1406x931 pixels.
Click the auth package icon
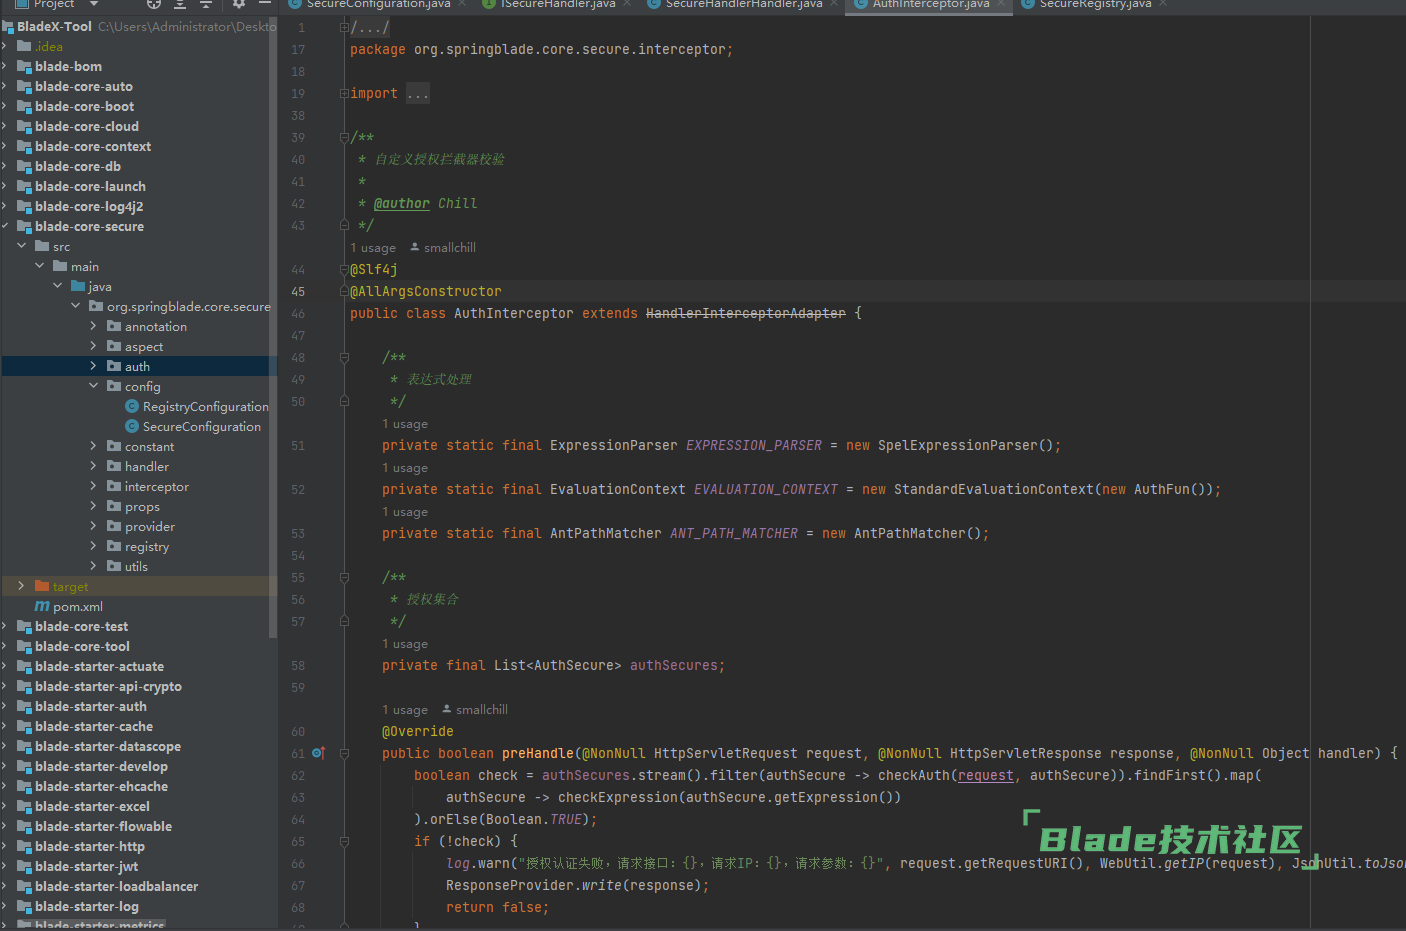tap(114, 366)
